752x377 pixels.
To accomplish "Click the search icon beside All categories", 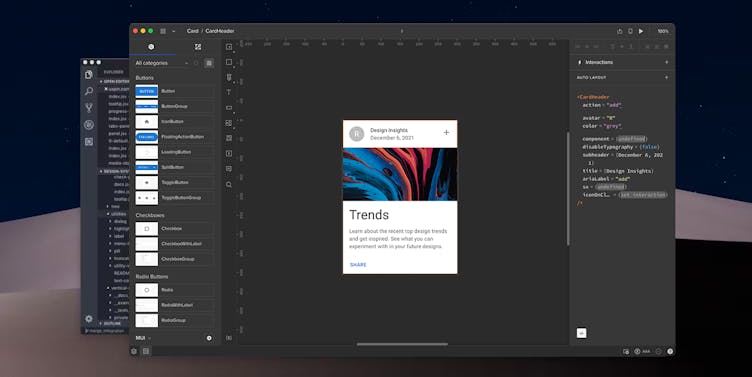I will 196,63.
